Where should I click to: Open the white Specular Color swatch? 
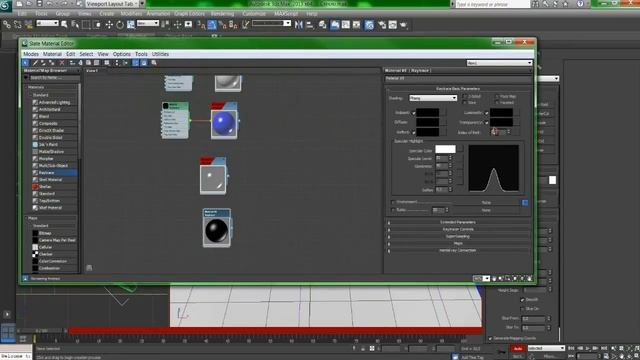coord(445,149)
